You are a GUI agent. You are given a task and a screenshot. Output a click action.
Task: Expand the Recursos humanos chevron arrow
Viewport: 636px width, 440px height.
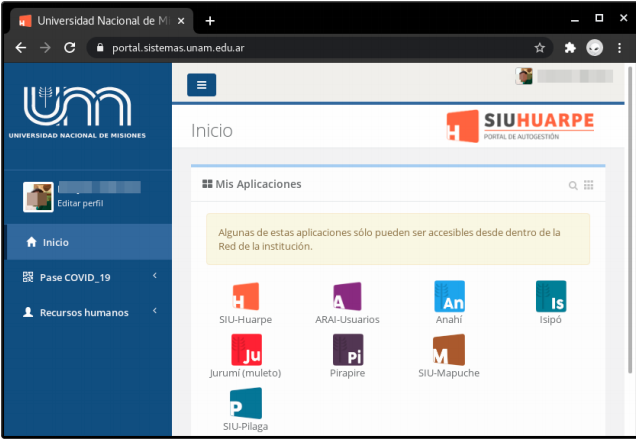tap(155, 311)
